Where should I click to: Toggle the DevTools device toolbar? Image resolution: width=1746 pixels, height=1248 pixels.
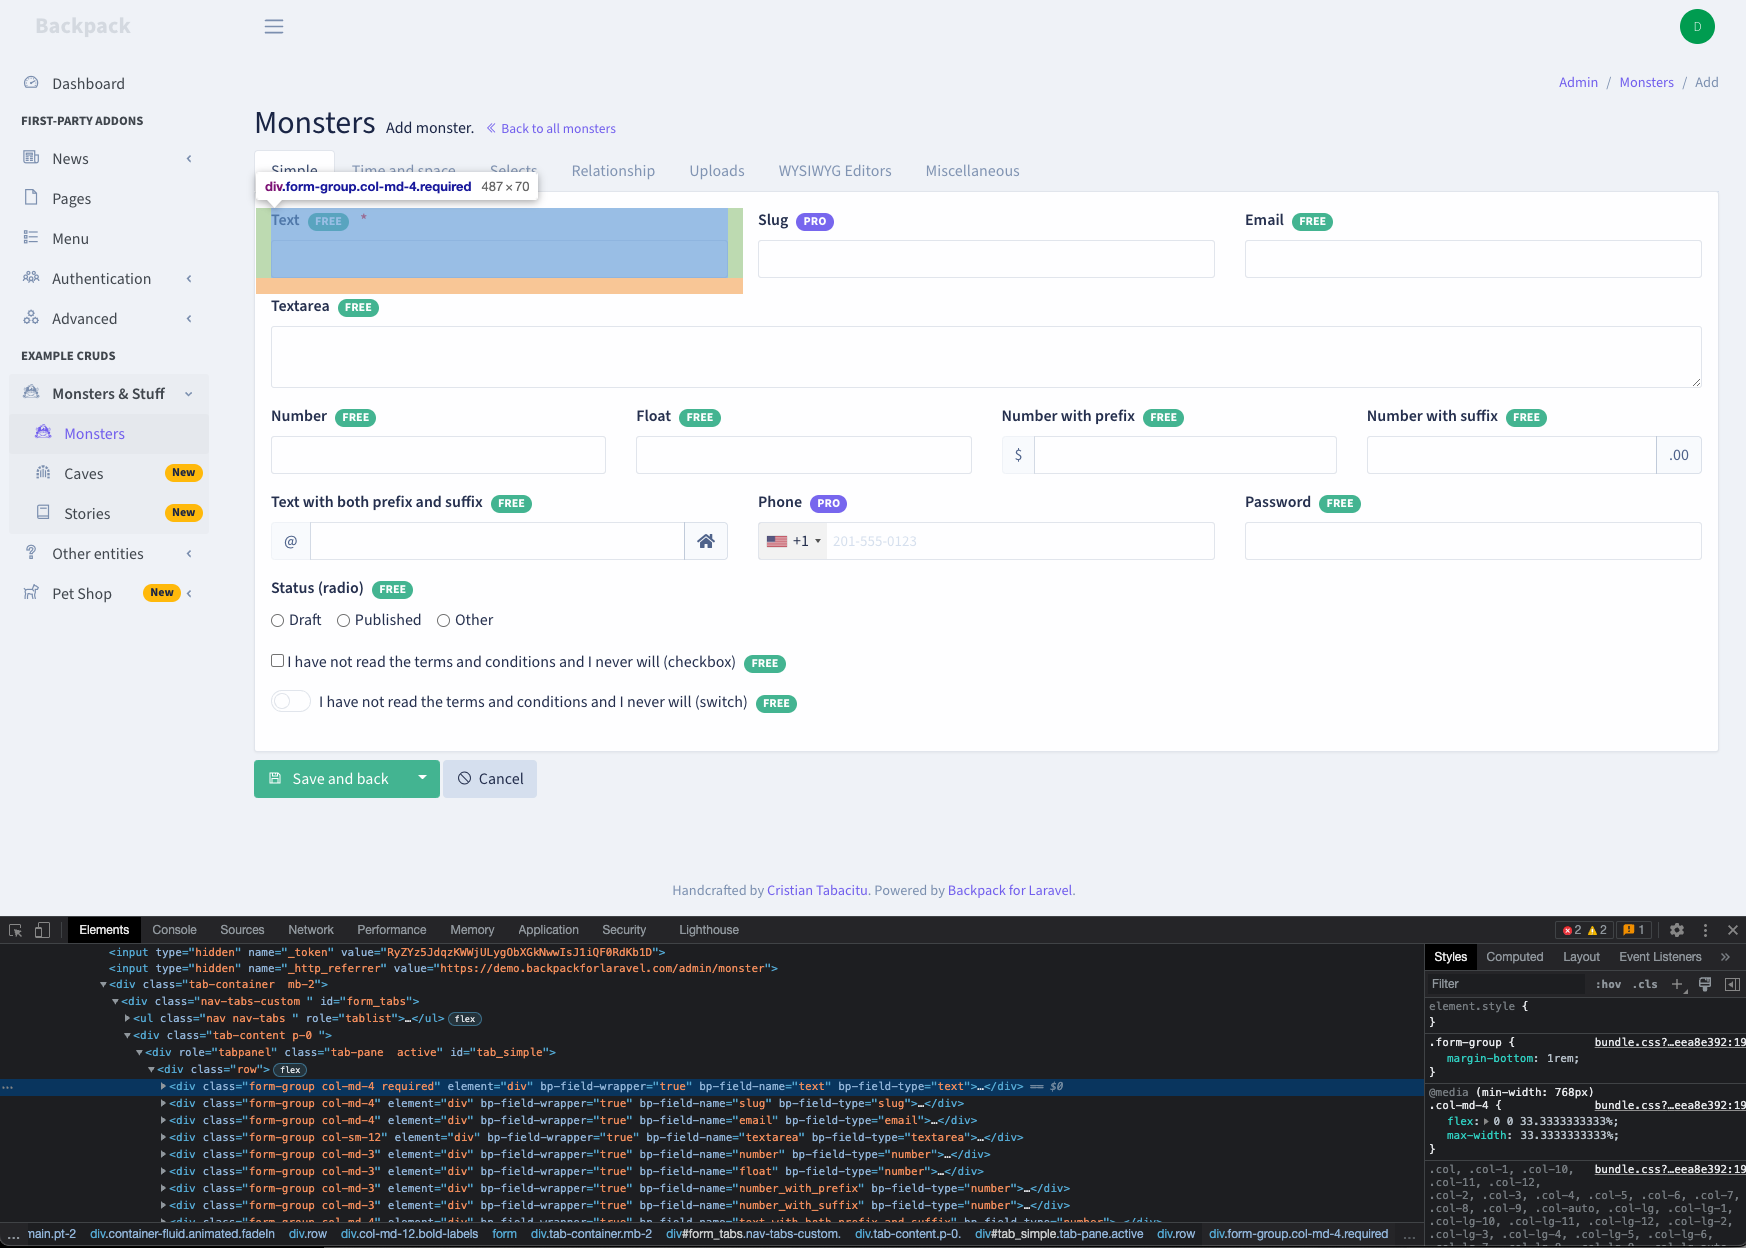point(42,930)
